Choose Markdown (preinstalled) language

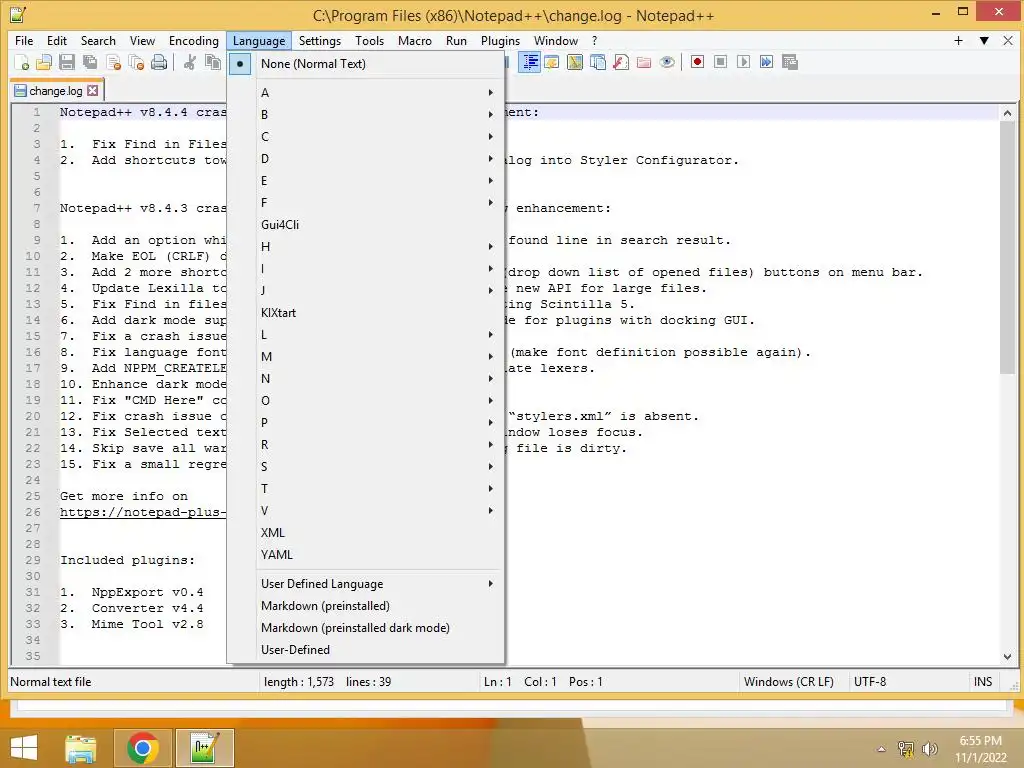[366, 606]
